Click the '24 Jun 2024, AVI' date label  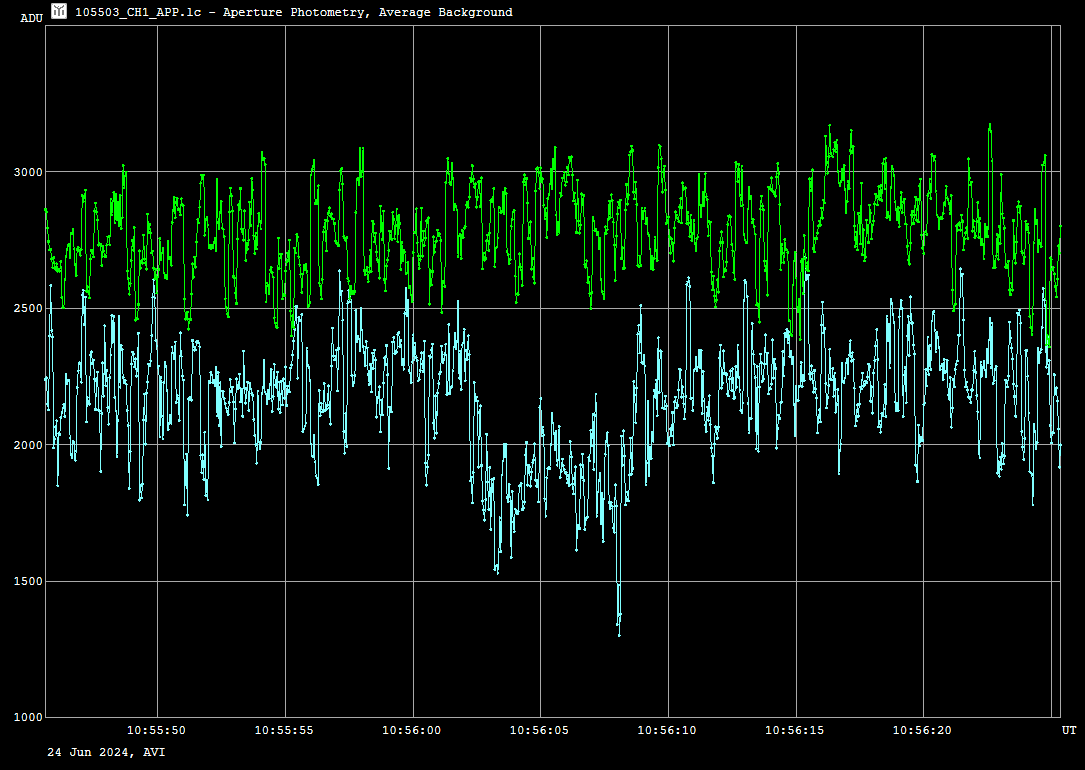[106, 752]
